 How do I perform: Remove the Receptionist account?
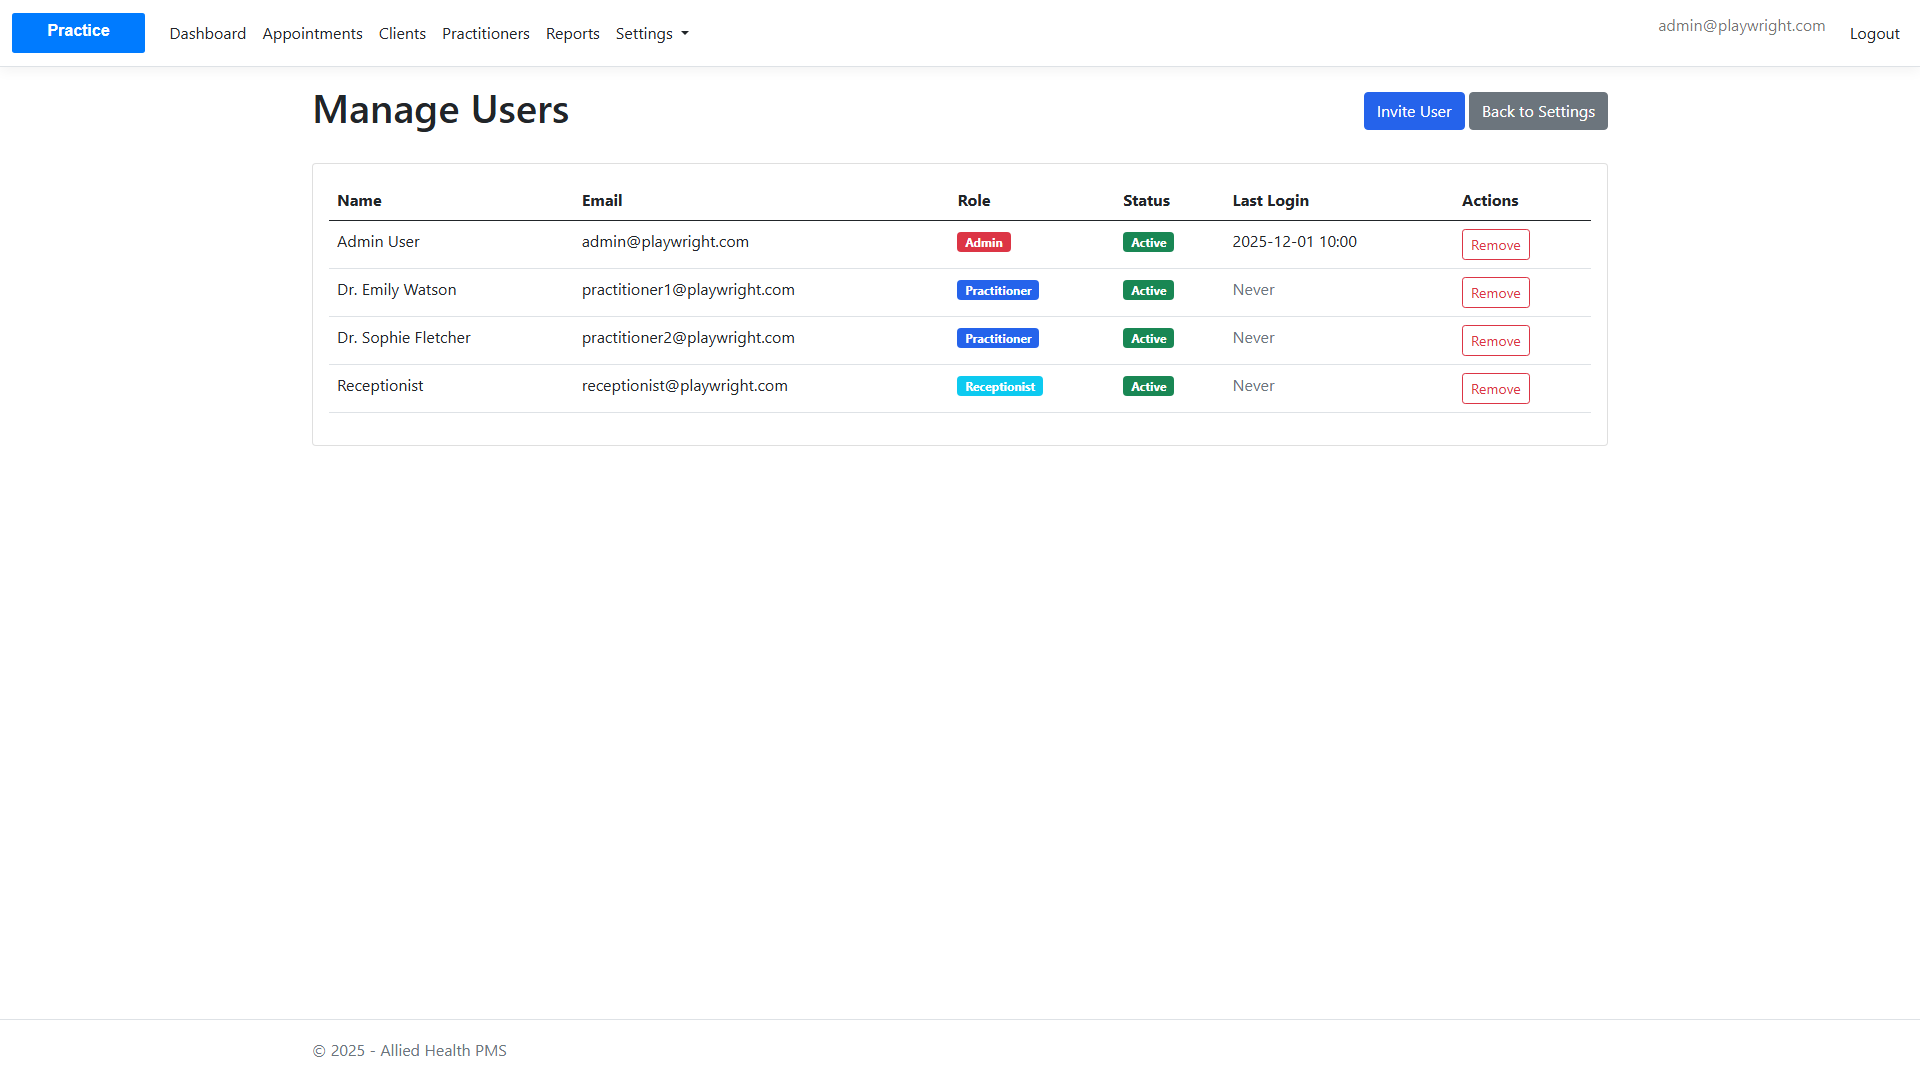tap(1495, 389)
